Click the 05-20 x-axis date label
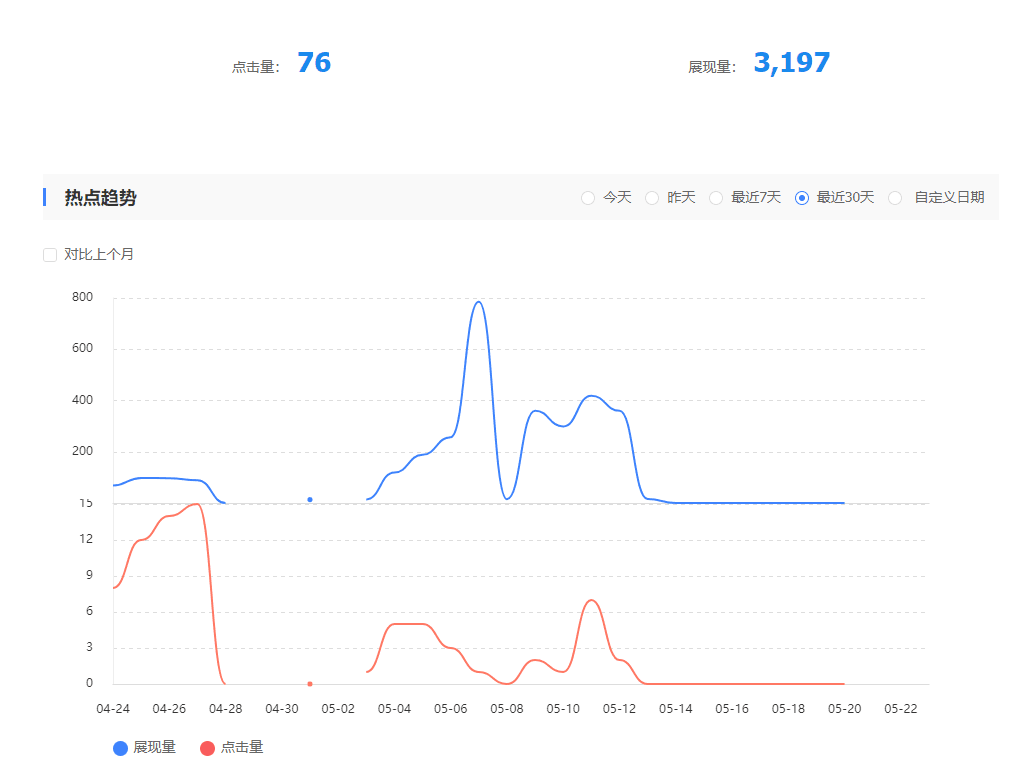The image size is (1009, 769). coord(844,709)
